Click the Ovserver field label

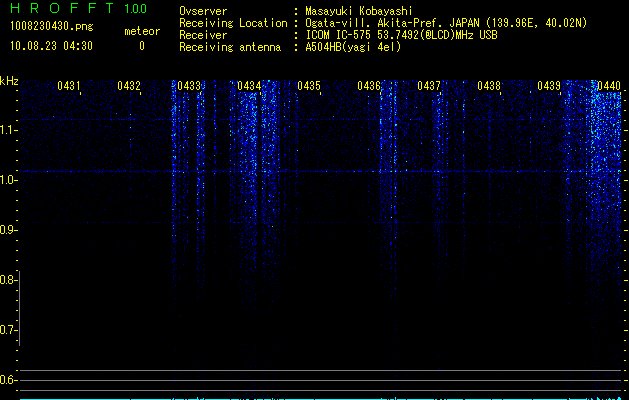pos(203,11)
